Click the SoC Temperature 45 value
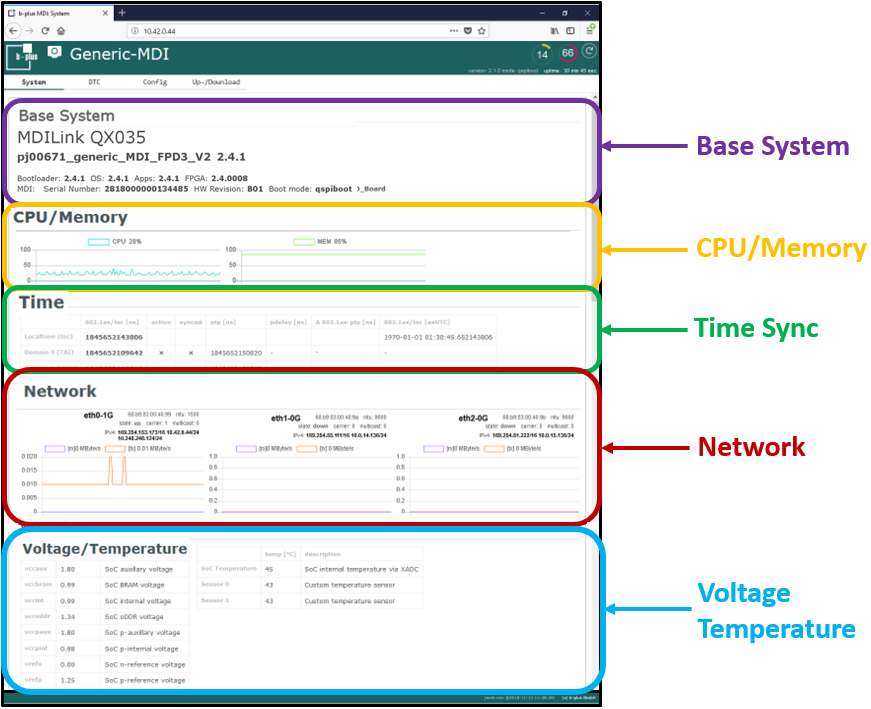Screen dimensions: 871x709 click(269, 570)
